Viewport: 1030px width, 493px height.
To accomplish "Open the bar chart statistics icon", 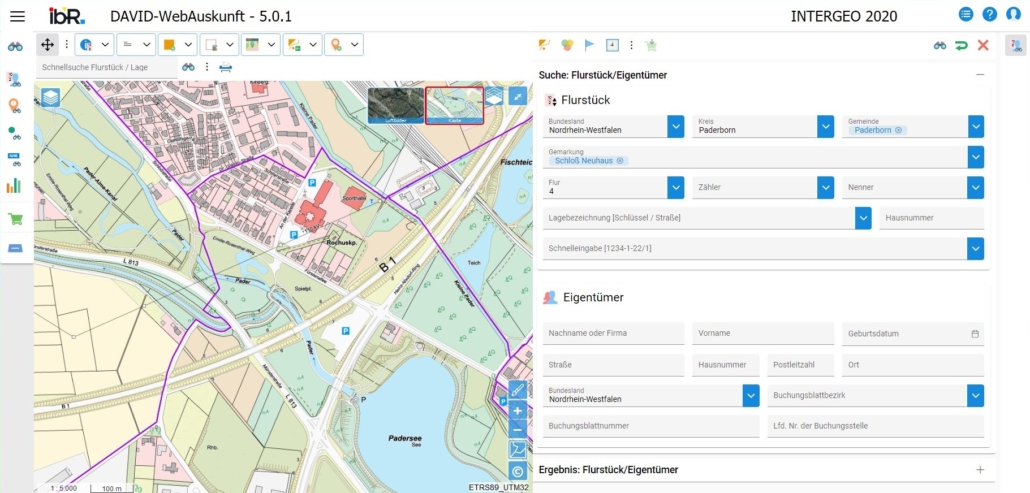I will coord(15,186).
